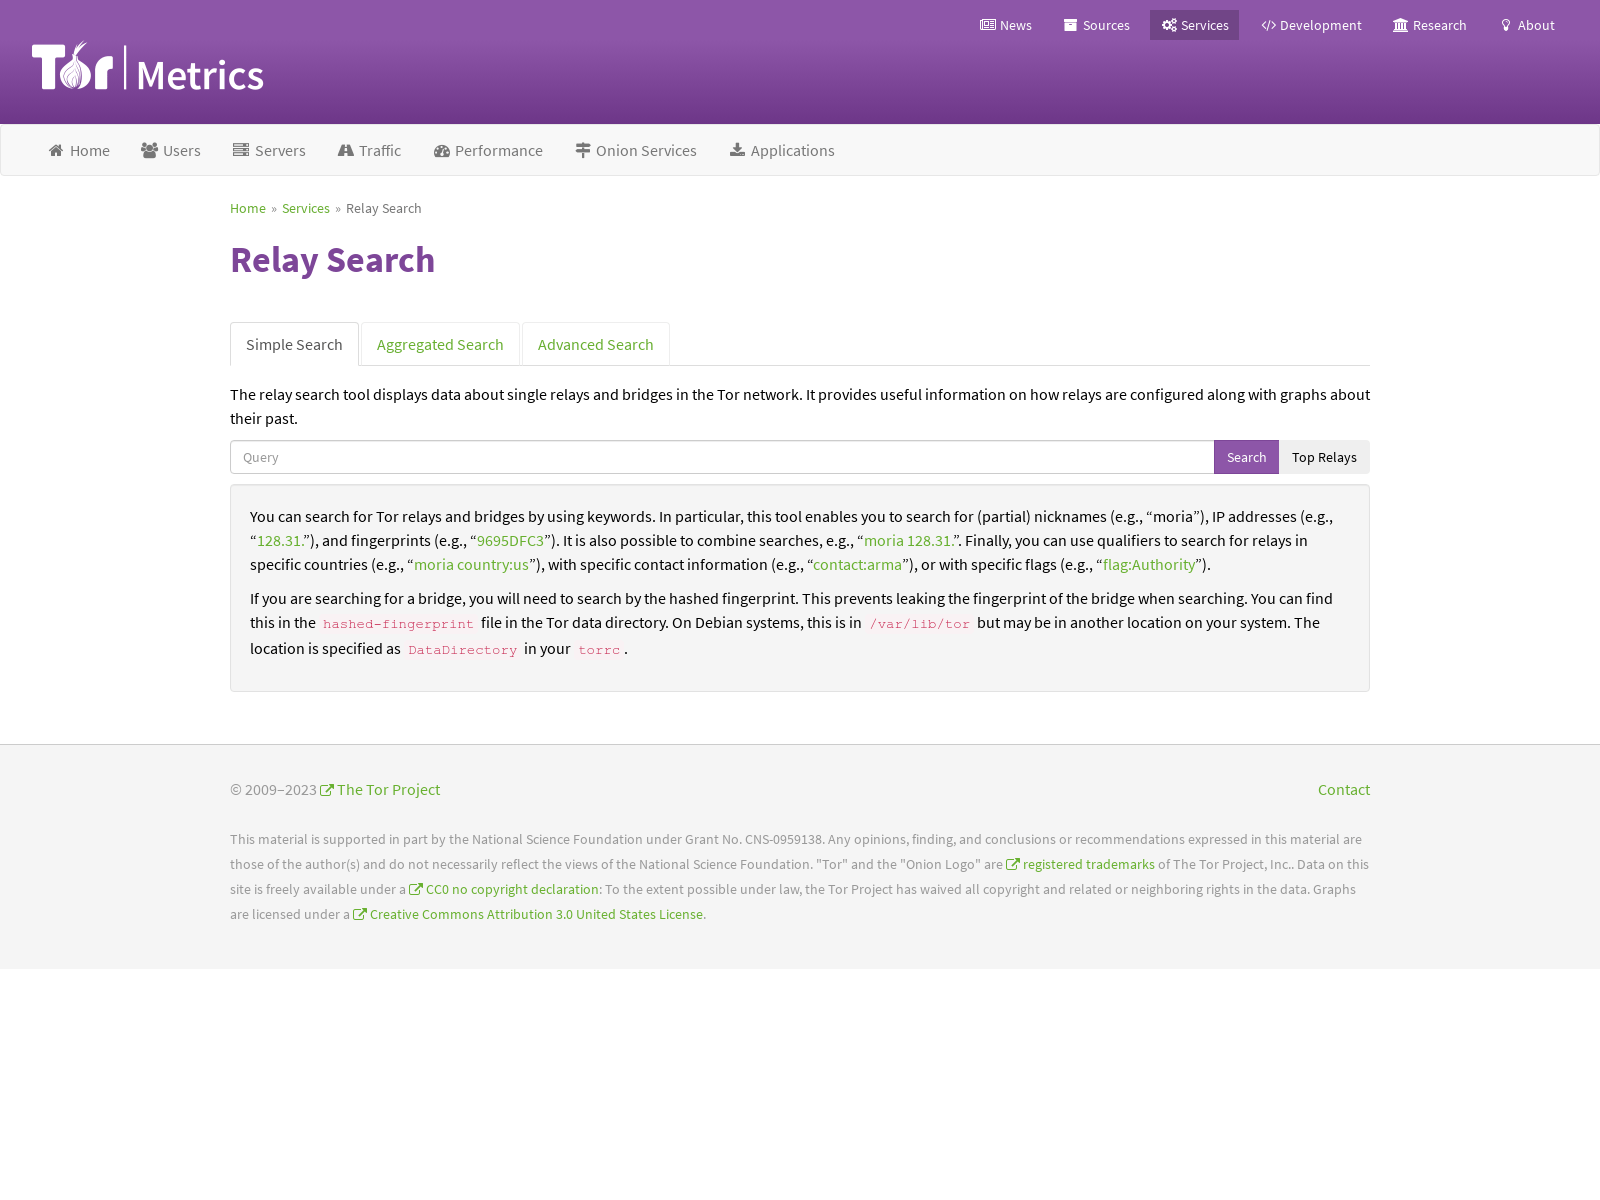Click the Onion Services signpost icon
This screenshot has width=1600, height=1200.
coord(583,150)
